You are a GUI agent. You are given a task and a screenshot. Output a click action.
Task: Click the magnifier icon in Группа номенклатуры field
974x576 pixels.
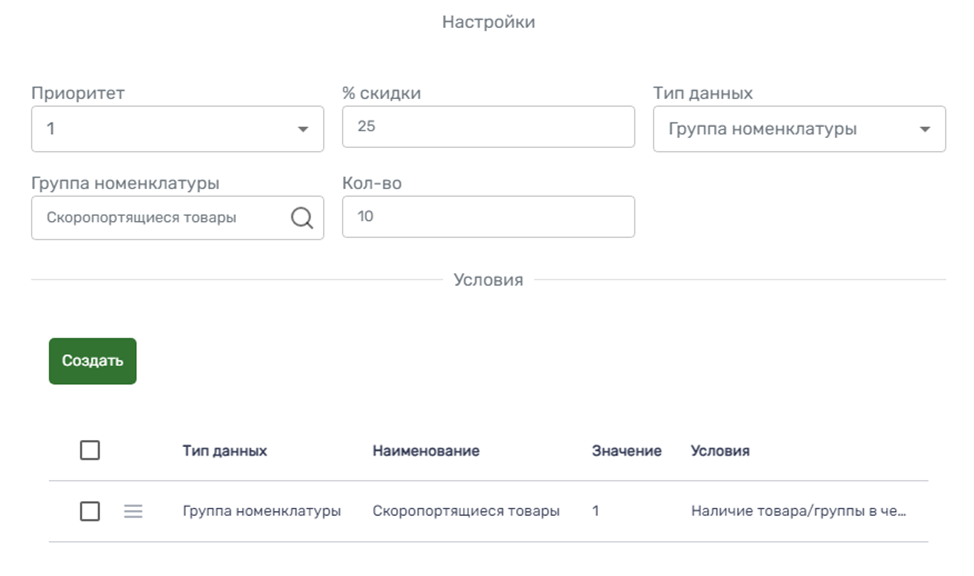coord(302,218)
